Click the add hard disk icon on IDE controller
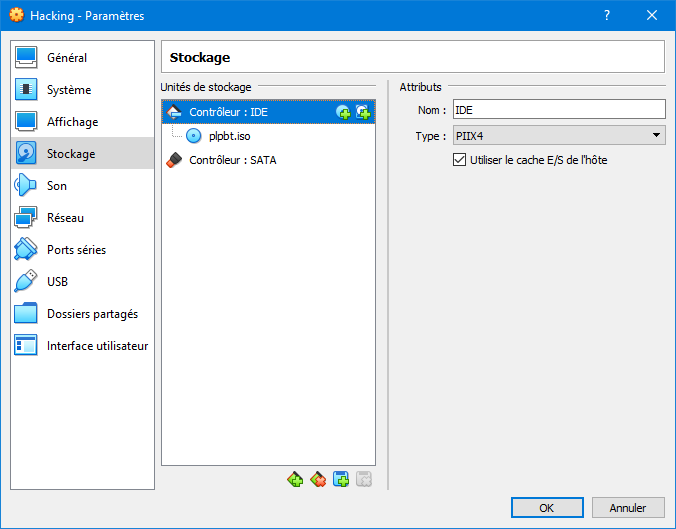This screenshot has height=529, width=676. (363, 112)
